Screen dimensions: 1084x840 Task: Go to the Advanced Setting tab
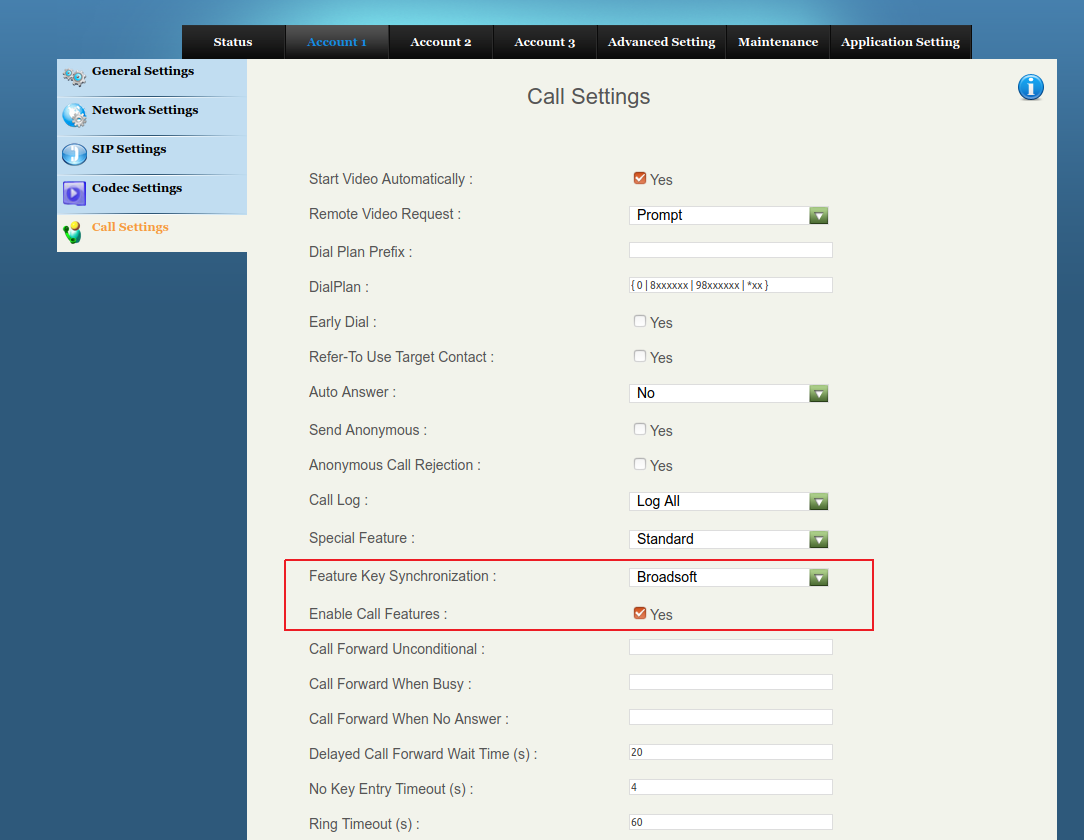tap(661, 42)
